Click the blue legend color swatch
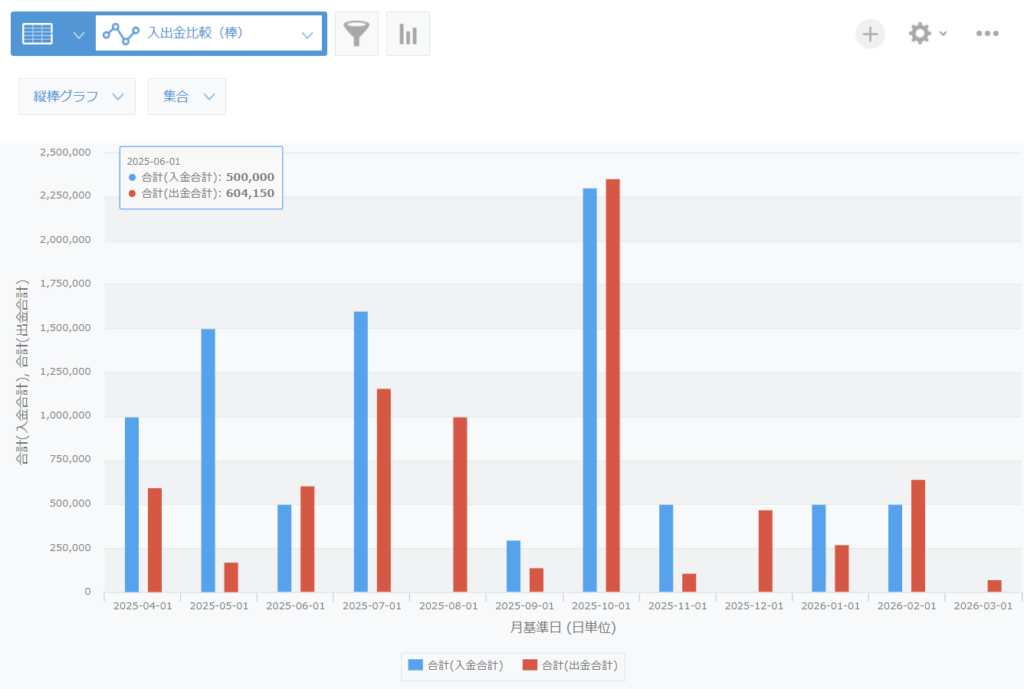The image size is (1024, 689). (415, 665)
